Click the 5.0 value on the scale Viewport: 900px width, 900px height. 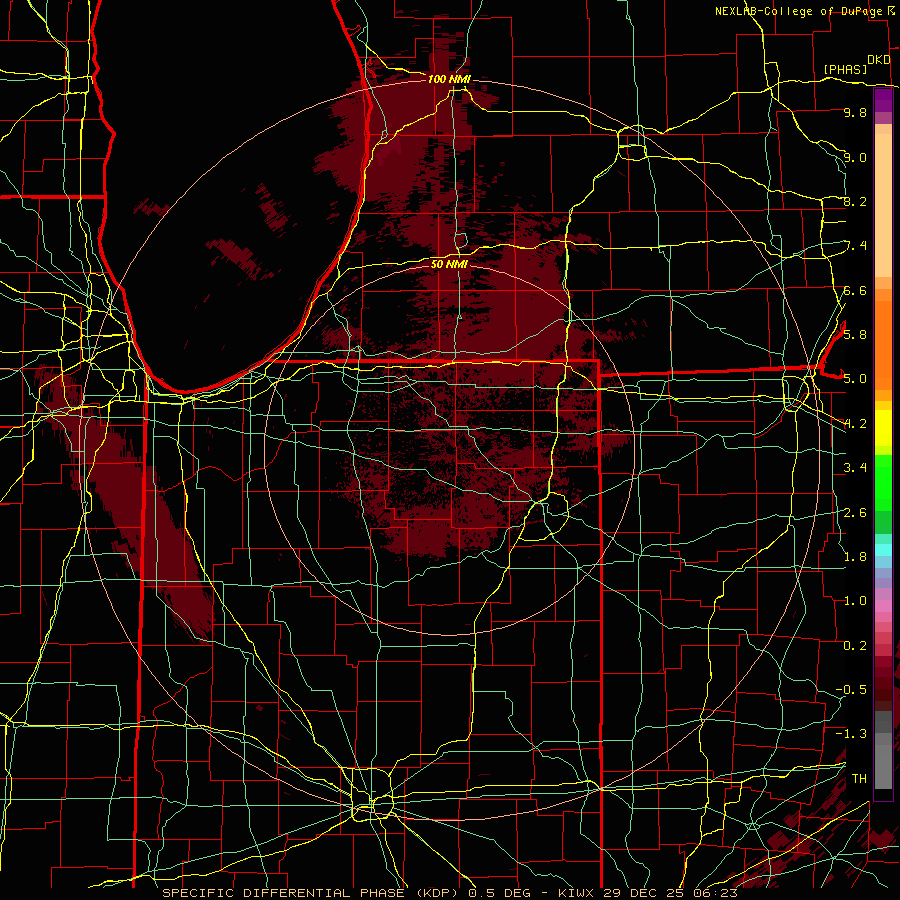coord(855,379)
